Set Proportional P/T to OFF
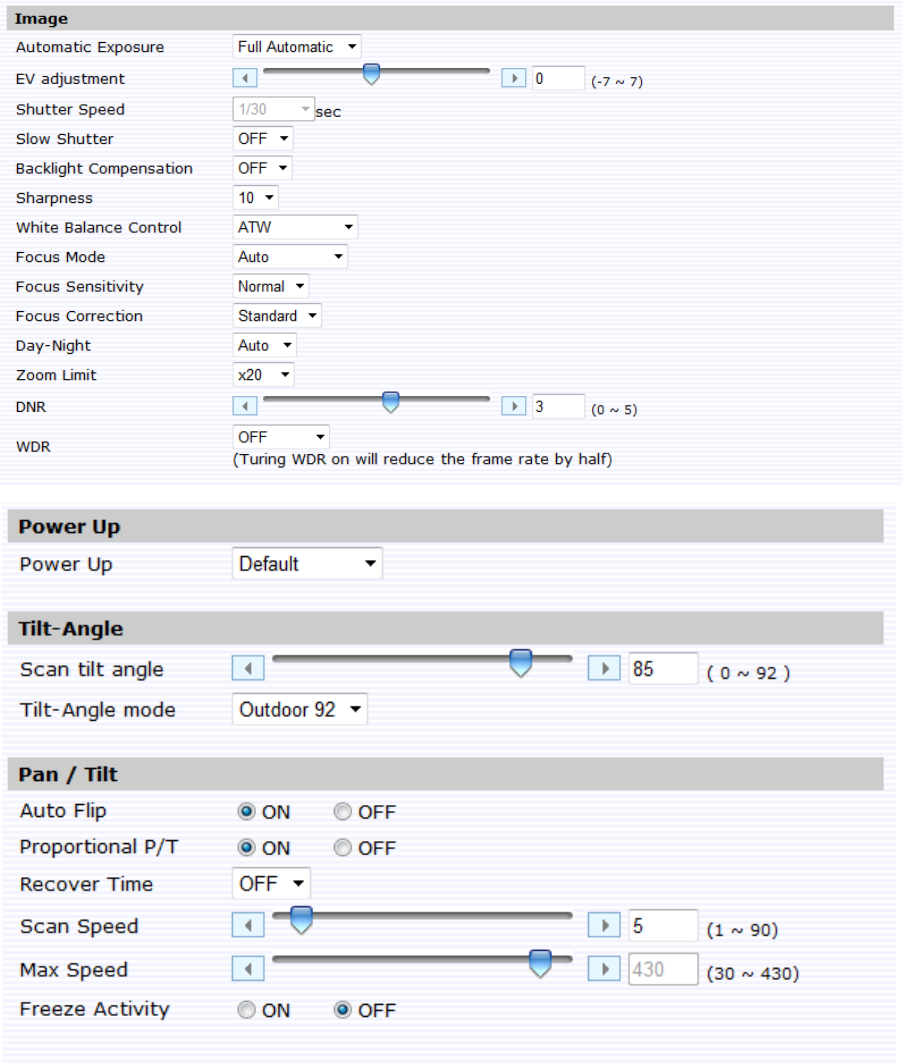This screenshot has width=902, height=1064. (x=343, y=848)
